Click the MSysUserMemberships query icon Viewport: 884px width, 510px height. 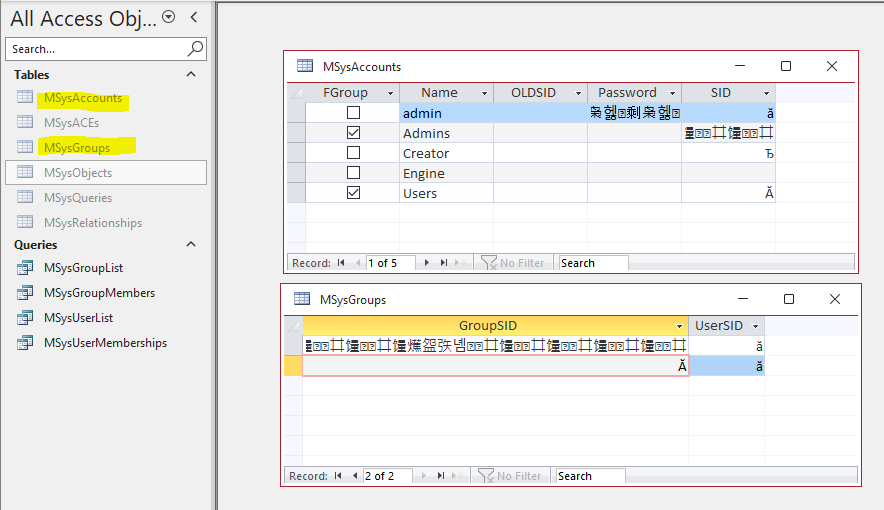click(x=25, y=343)
